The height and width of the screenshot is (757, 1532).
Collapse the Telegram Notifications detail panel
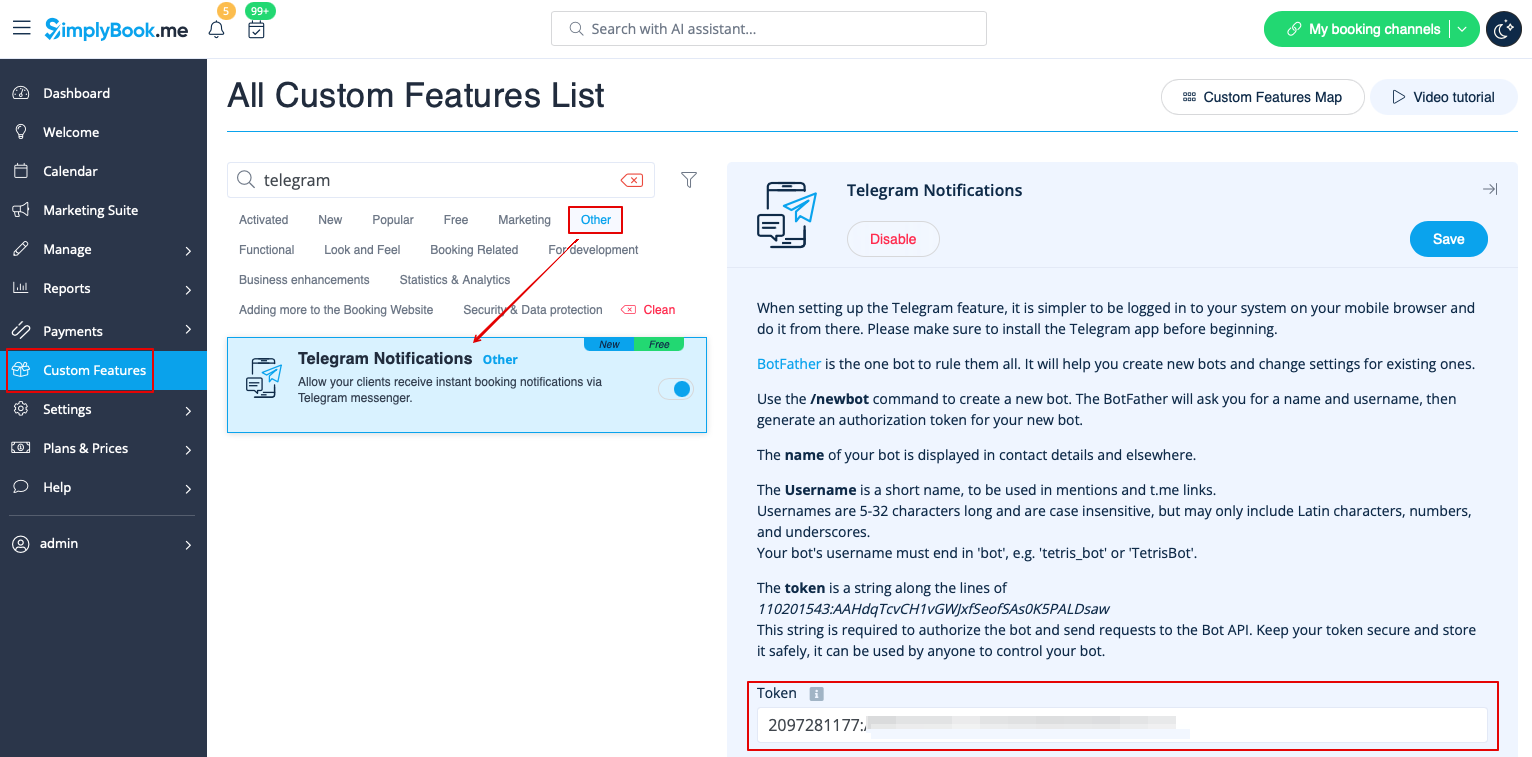[1490, 189]
